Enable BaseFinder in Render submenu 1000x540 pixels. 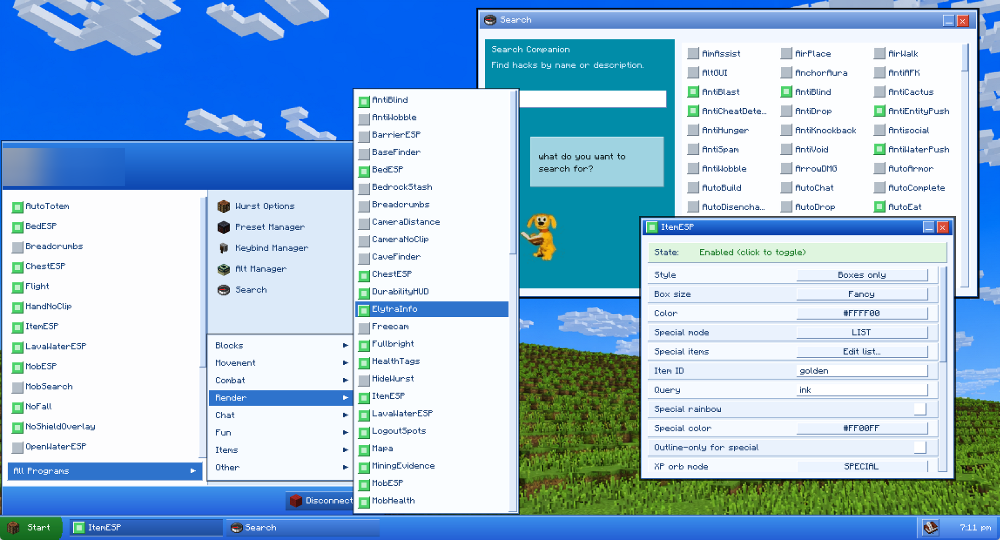(x=364, y=153)
